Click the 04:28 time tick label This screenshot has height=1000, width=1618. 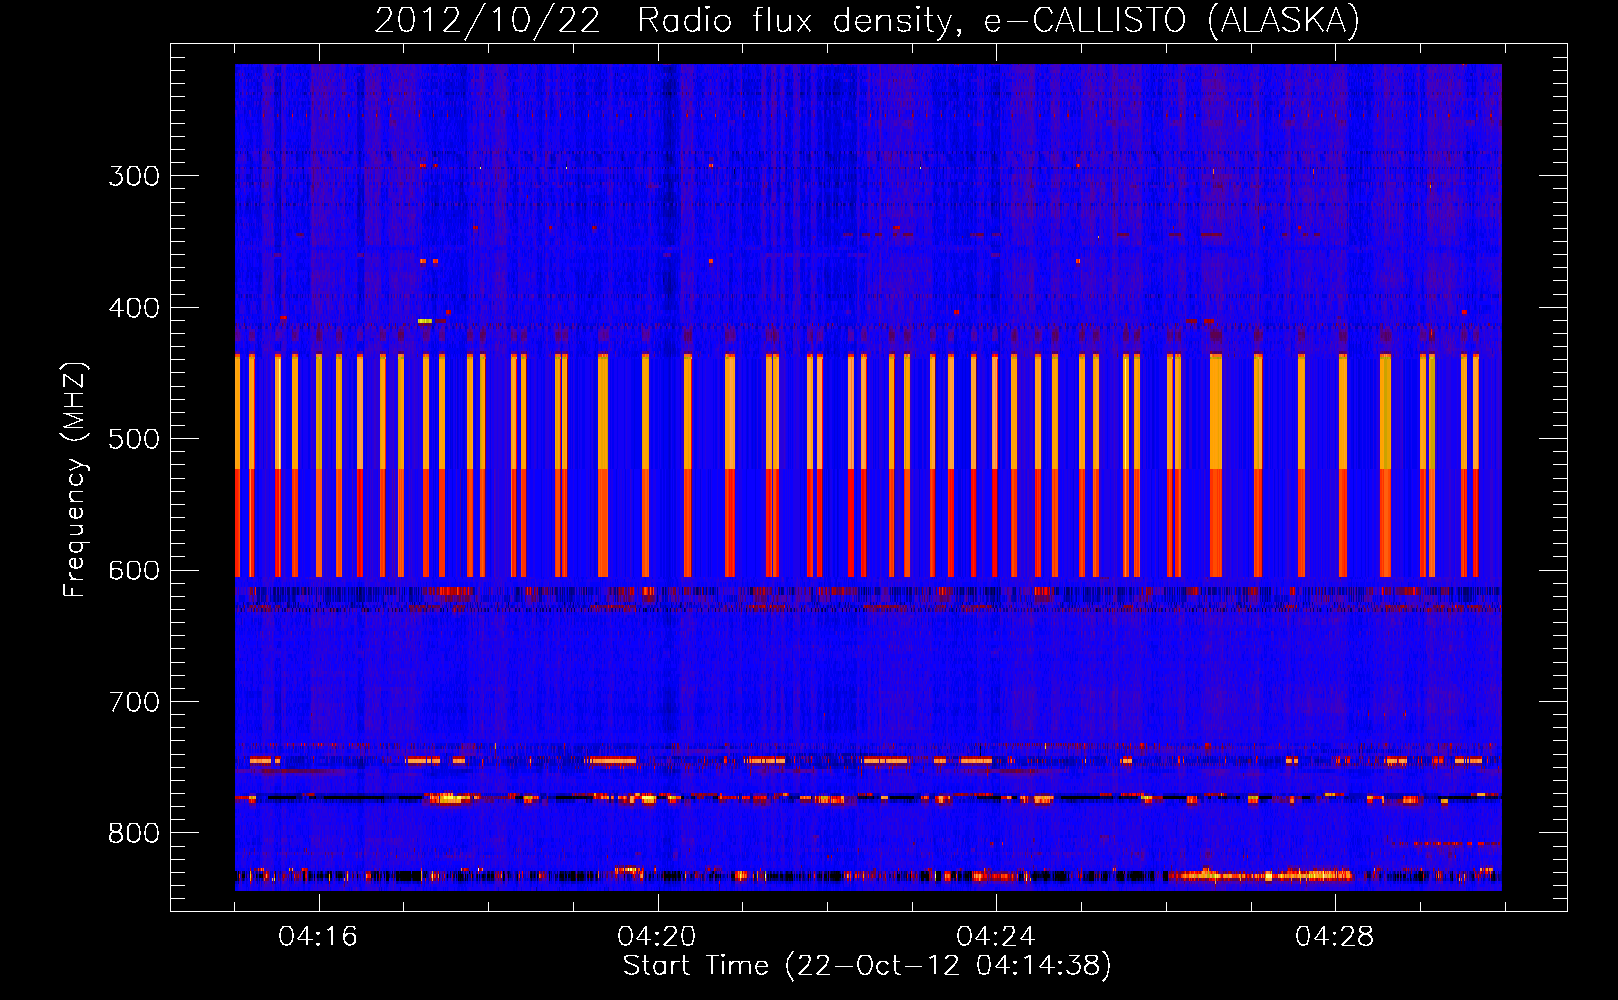(x=1335, y=937)
